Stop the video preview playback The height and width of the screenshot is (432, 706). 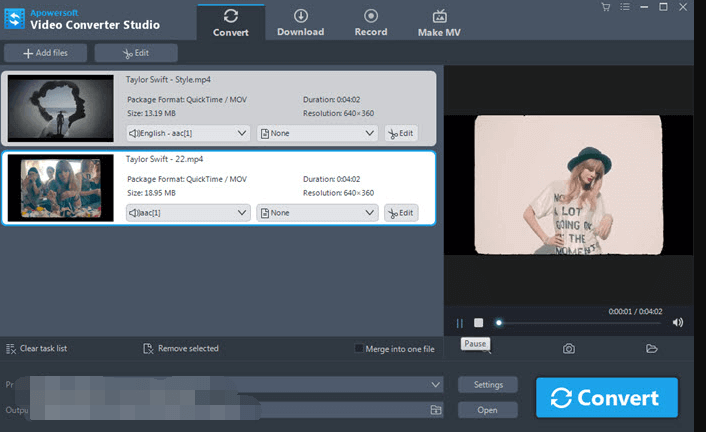coord(479,323)
